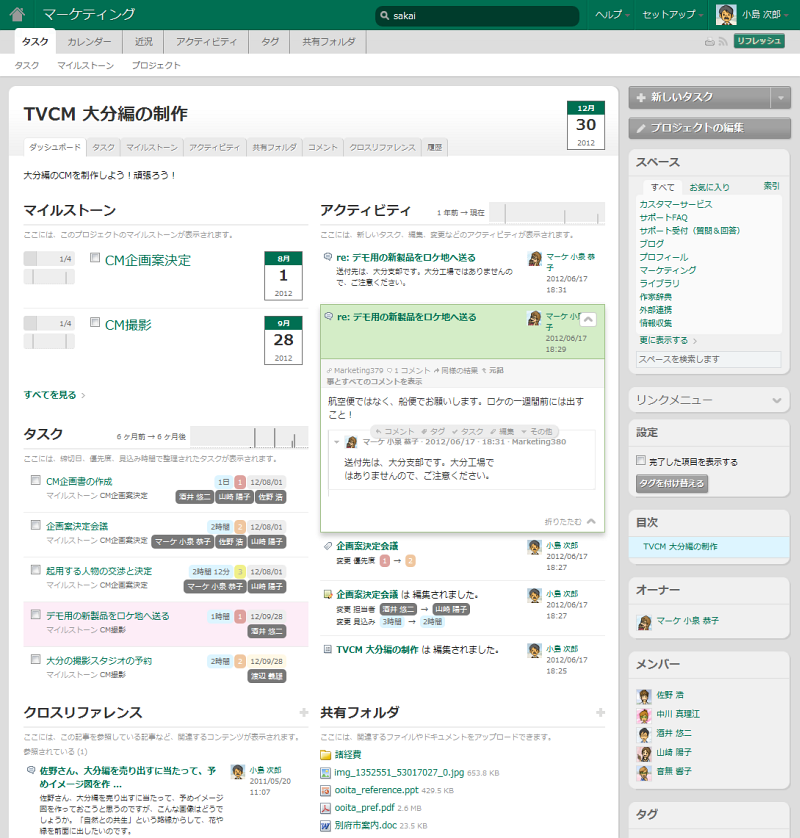Open the RSS feed icon

click(722, 42)
